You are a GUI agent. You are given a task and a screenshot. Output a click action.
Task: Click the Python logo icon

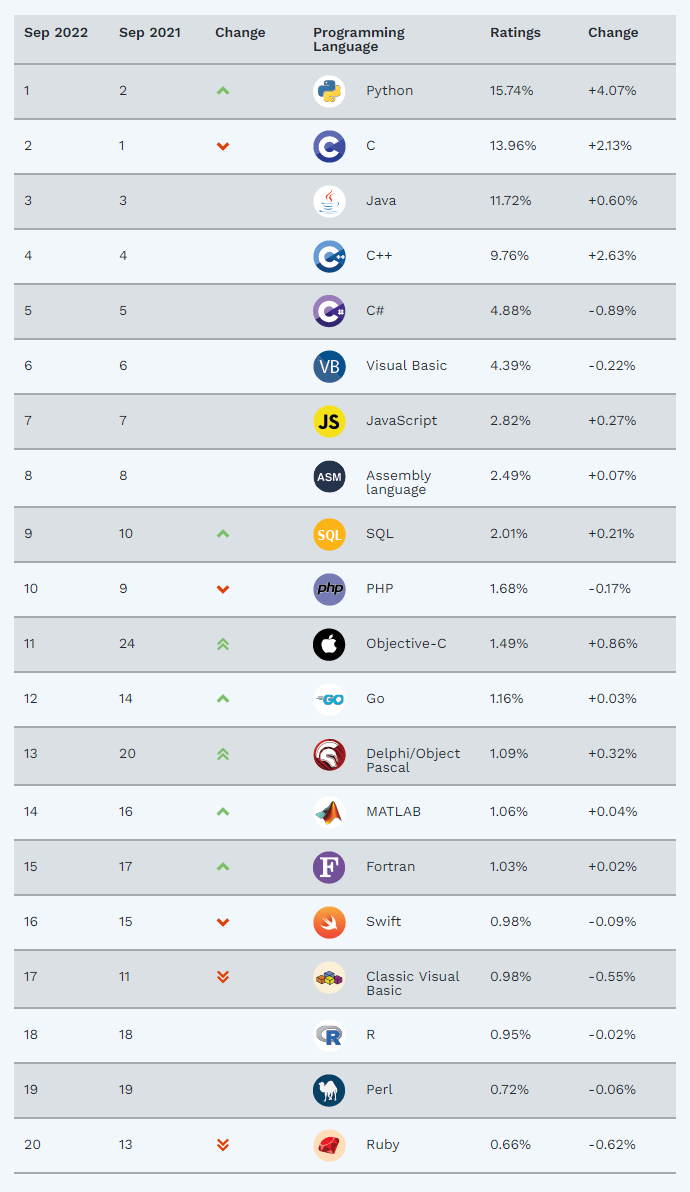coord(329,91)
